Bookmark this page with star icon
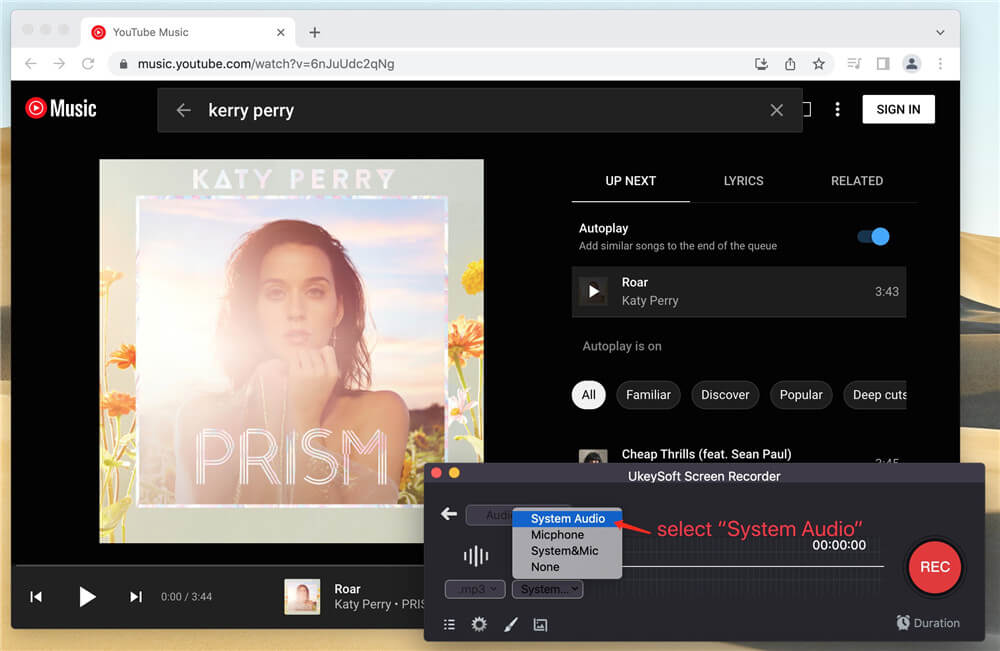Viewport: 1000px width, 651px height. pos(819,64)
